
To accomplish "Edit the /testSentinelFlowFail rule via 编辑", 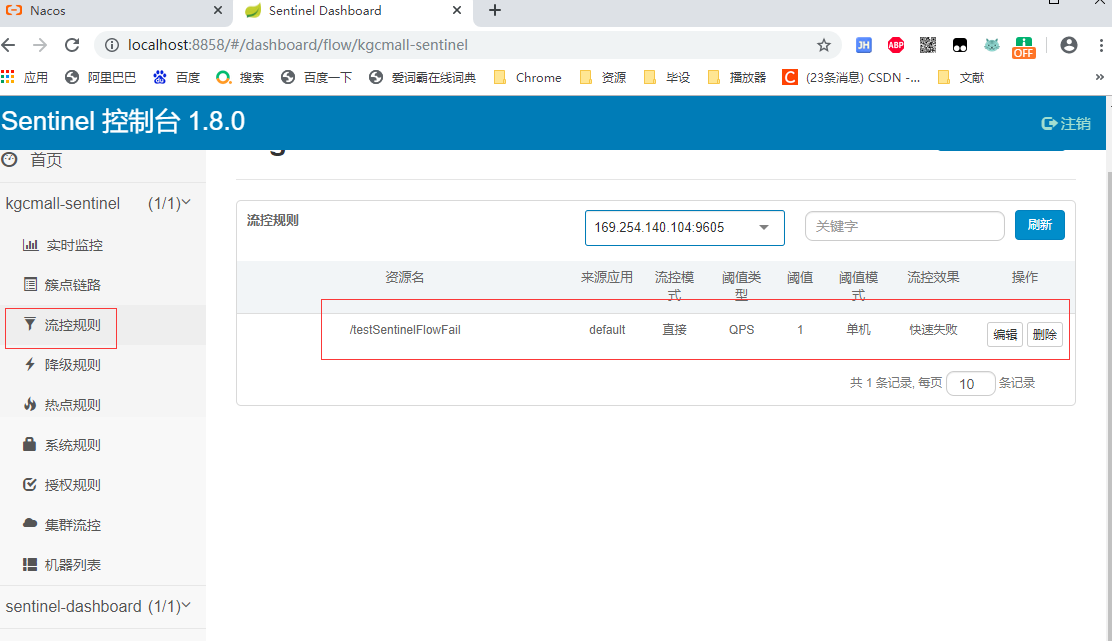I will 1005,335.
